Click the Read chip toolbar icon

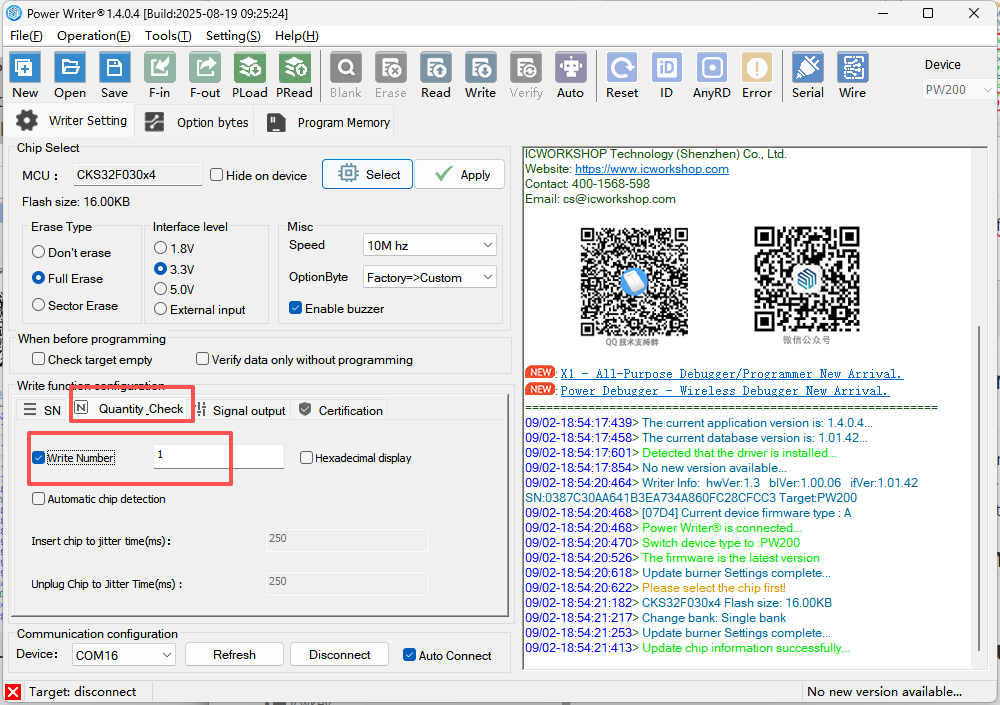tap(436, 68)
